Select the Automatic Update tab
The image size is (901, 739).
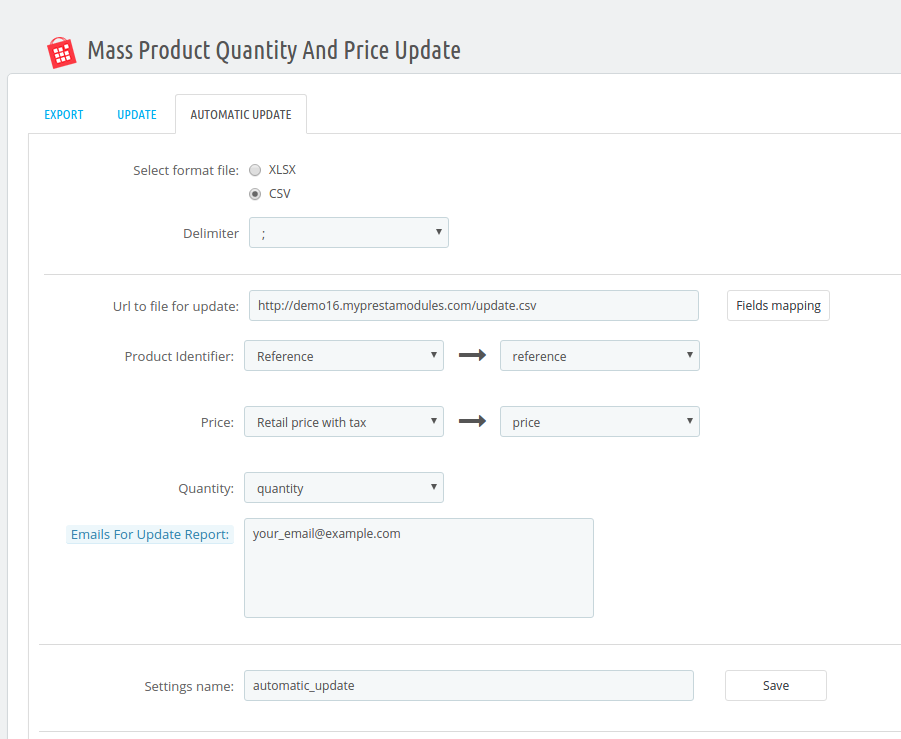(x=241, y=114)
